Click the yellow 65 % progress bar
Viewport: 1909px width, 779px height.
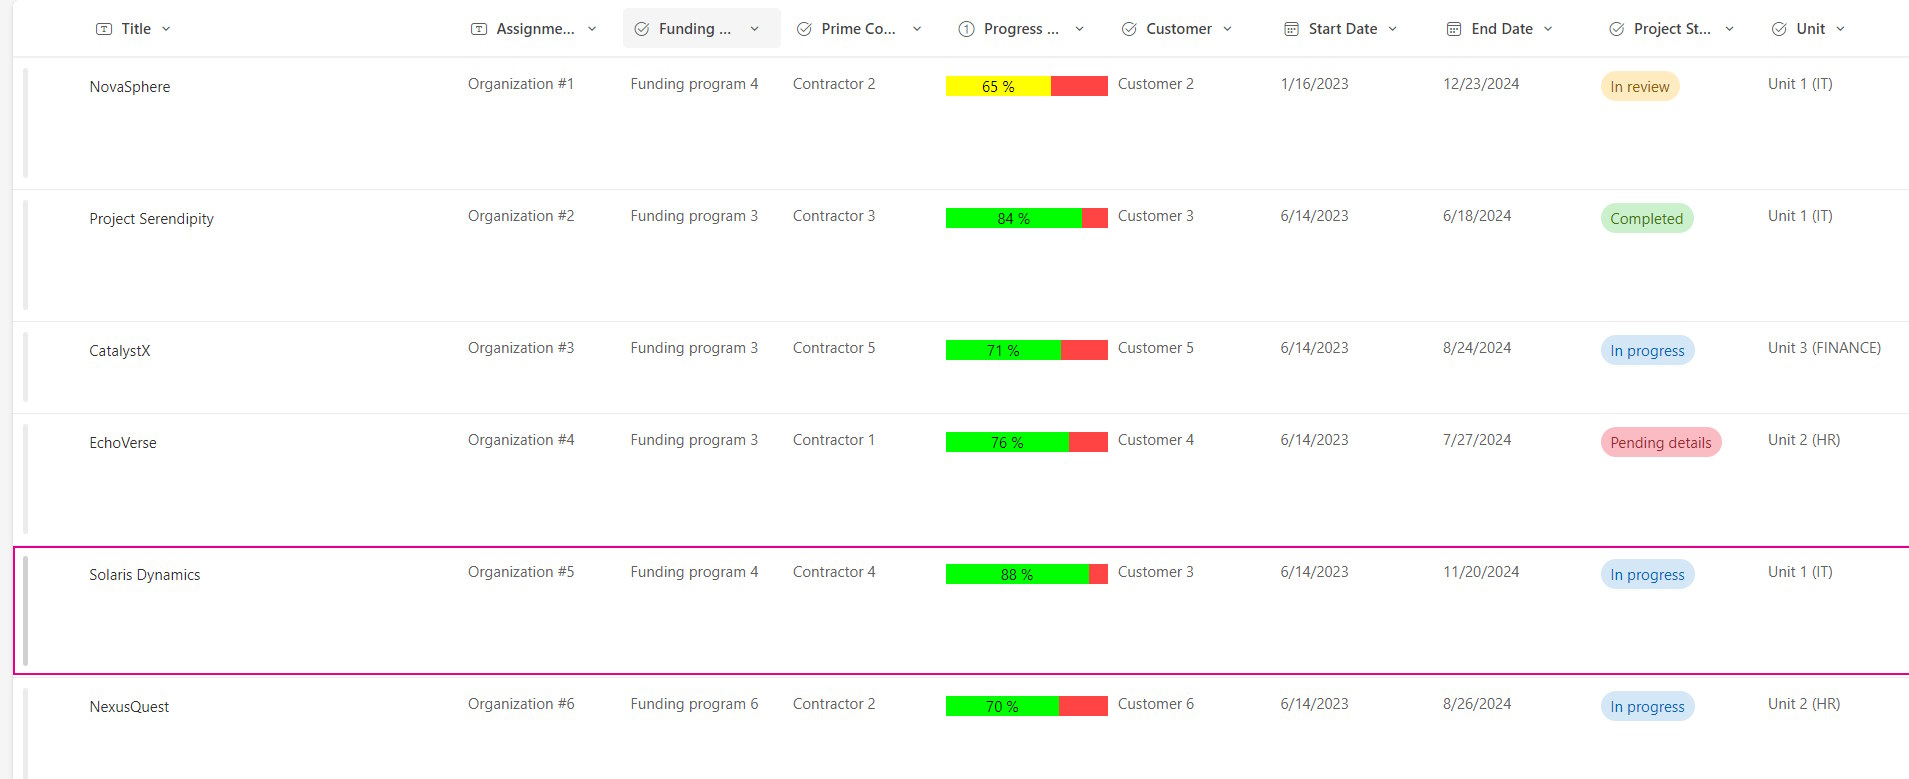(998, 87)
